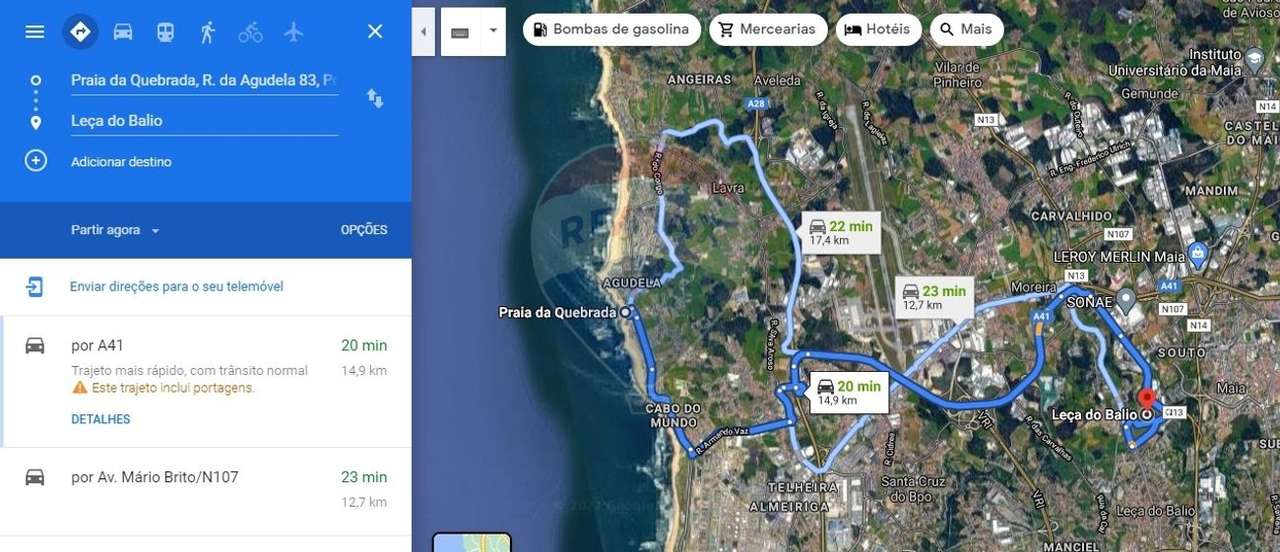Collapse the side panel with arrow
Screen dimensions: 1280x552
[423, 31]
